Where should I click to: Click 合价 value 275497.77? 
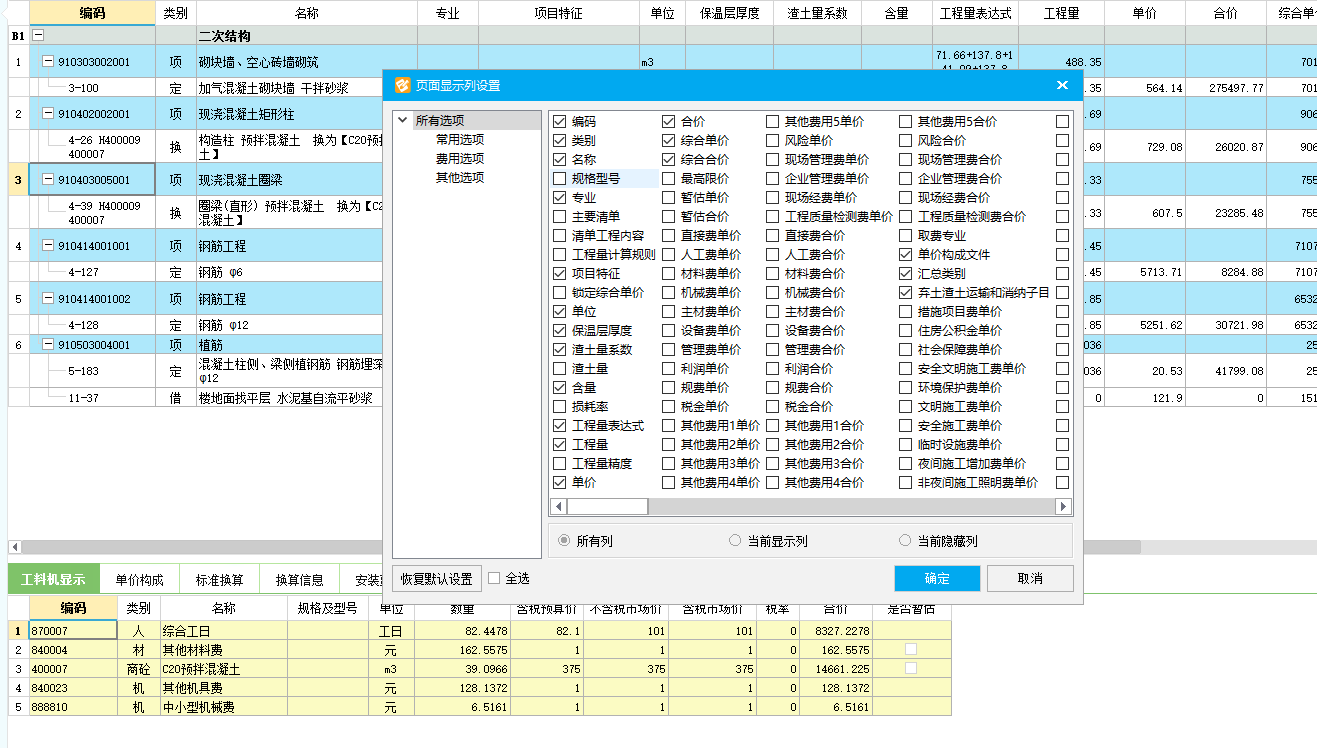point(1225,88)
